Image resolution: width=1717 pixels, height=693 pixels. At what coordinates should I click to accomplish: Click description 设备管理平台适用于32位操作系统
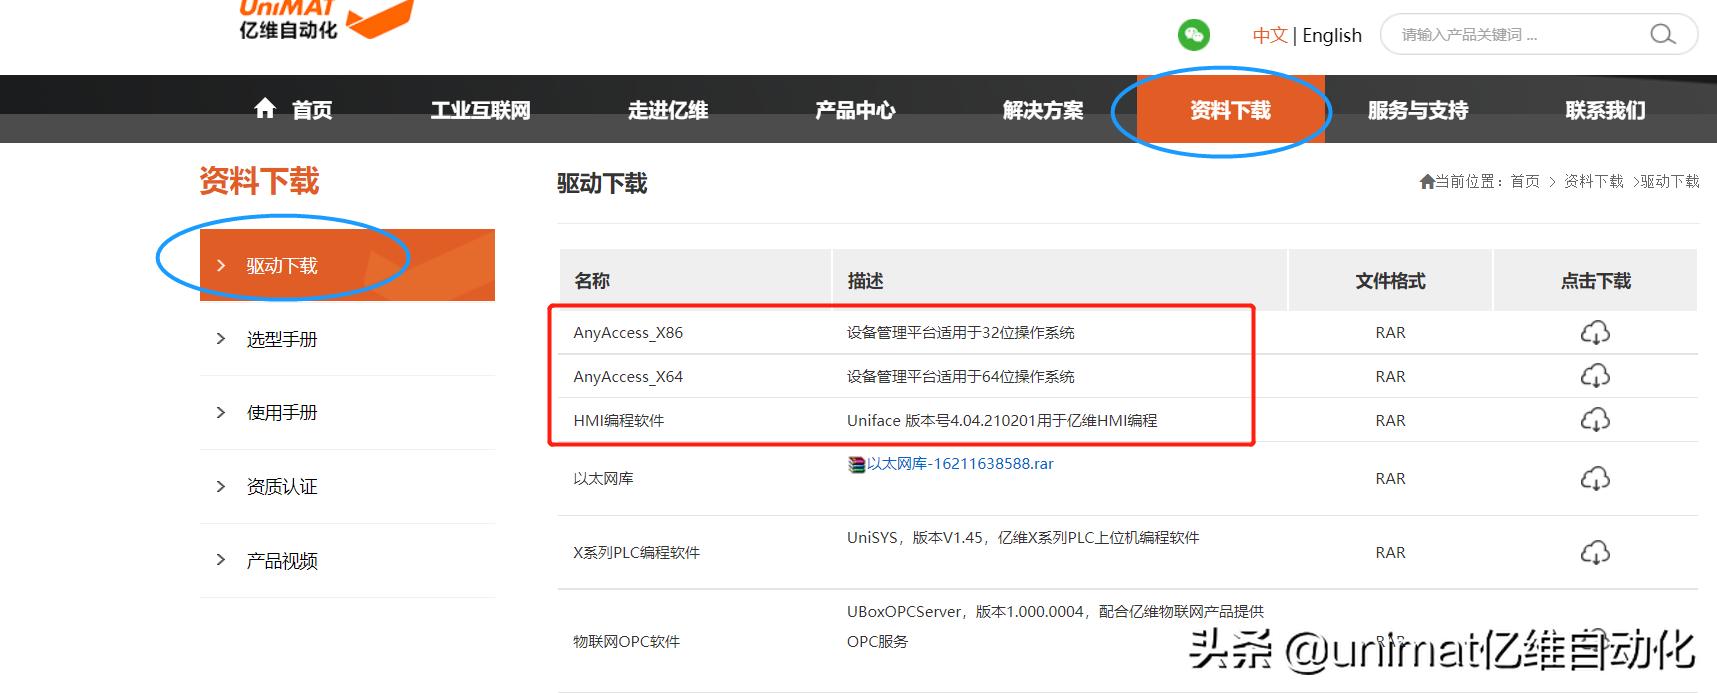[x=961, y=332]
